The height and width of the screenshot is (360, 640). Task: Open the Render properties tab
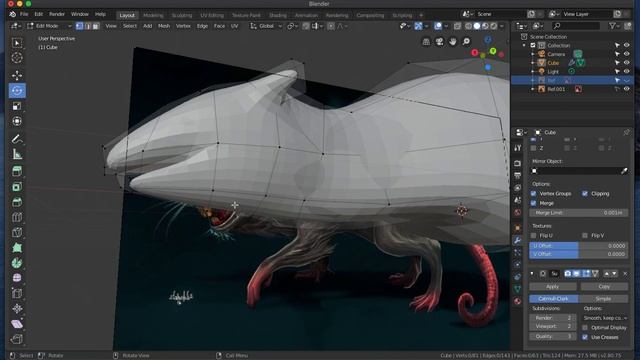pyautogui.click(x=518, y=163)
